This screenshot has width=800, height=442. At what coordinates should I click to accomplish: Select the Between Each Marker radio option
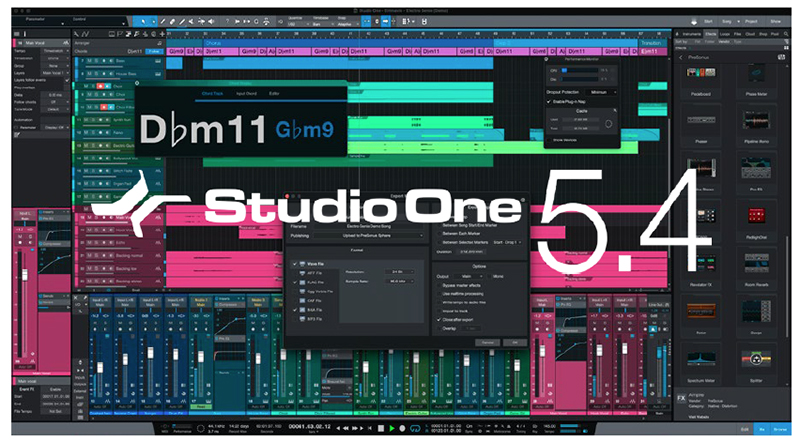click(x=439, y=234)
